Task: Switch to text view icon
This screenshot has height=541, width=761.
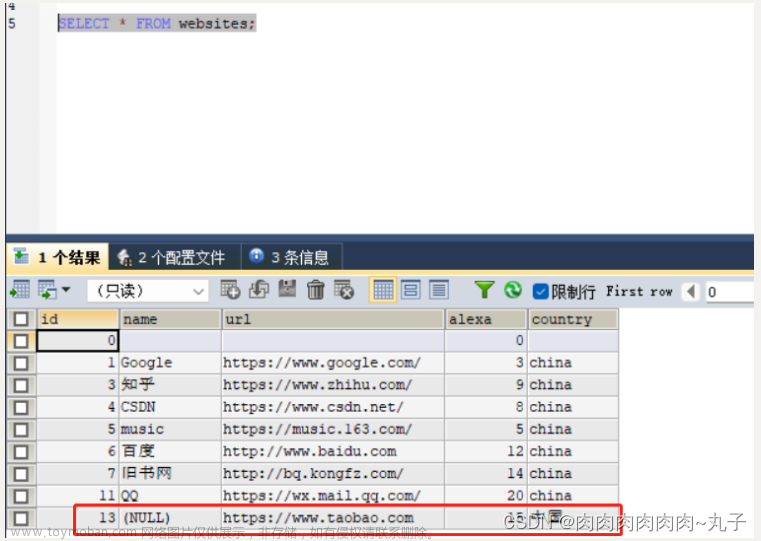Action: pos(439,290)
